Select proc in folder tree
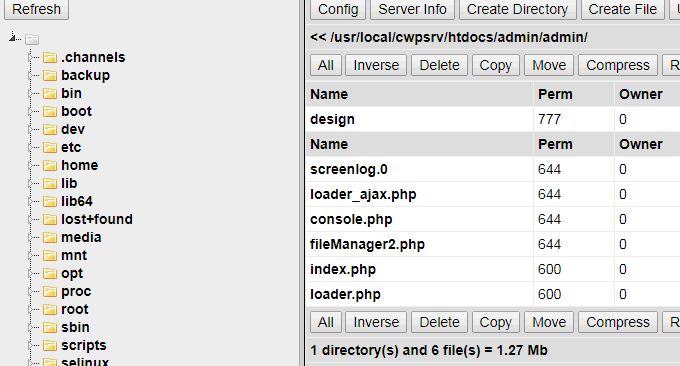 coord(76,291)
